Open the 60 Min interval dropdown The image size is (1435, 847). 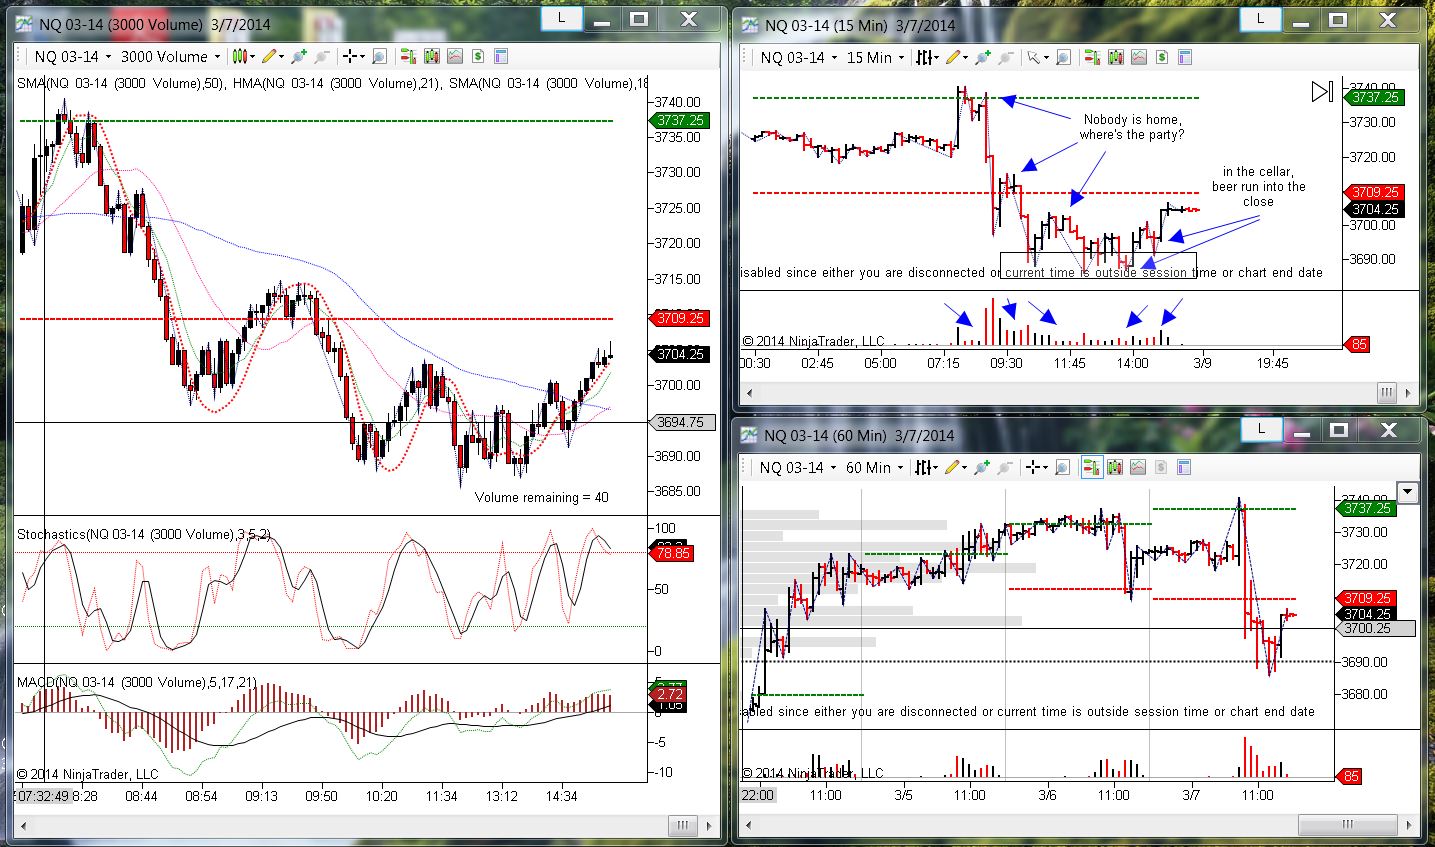(x=875, y=468)
